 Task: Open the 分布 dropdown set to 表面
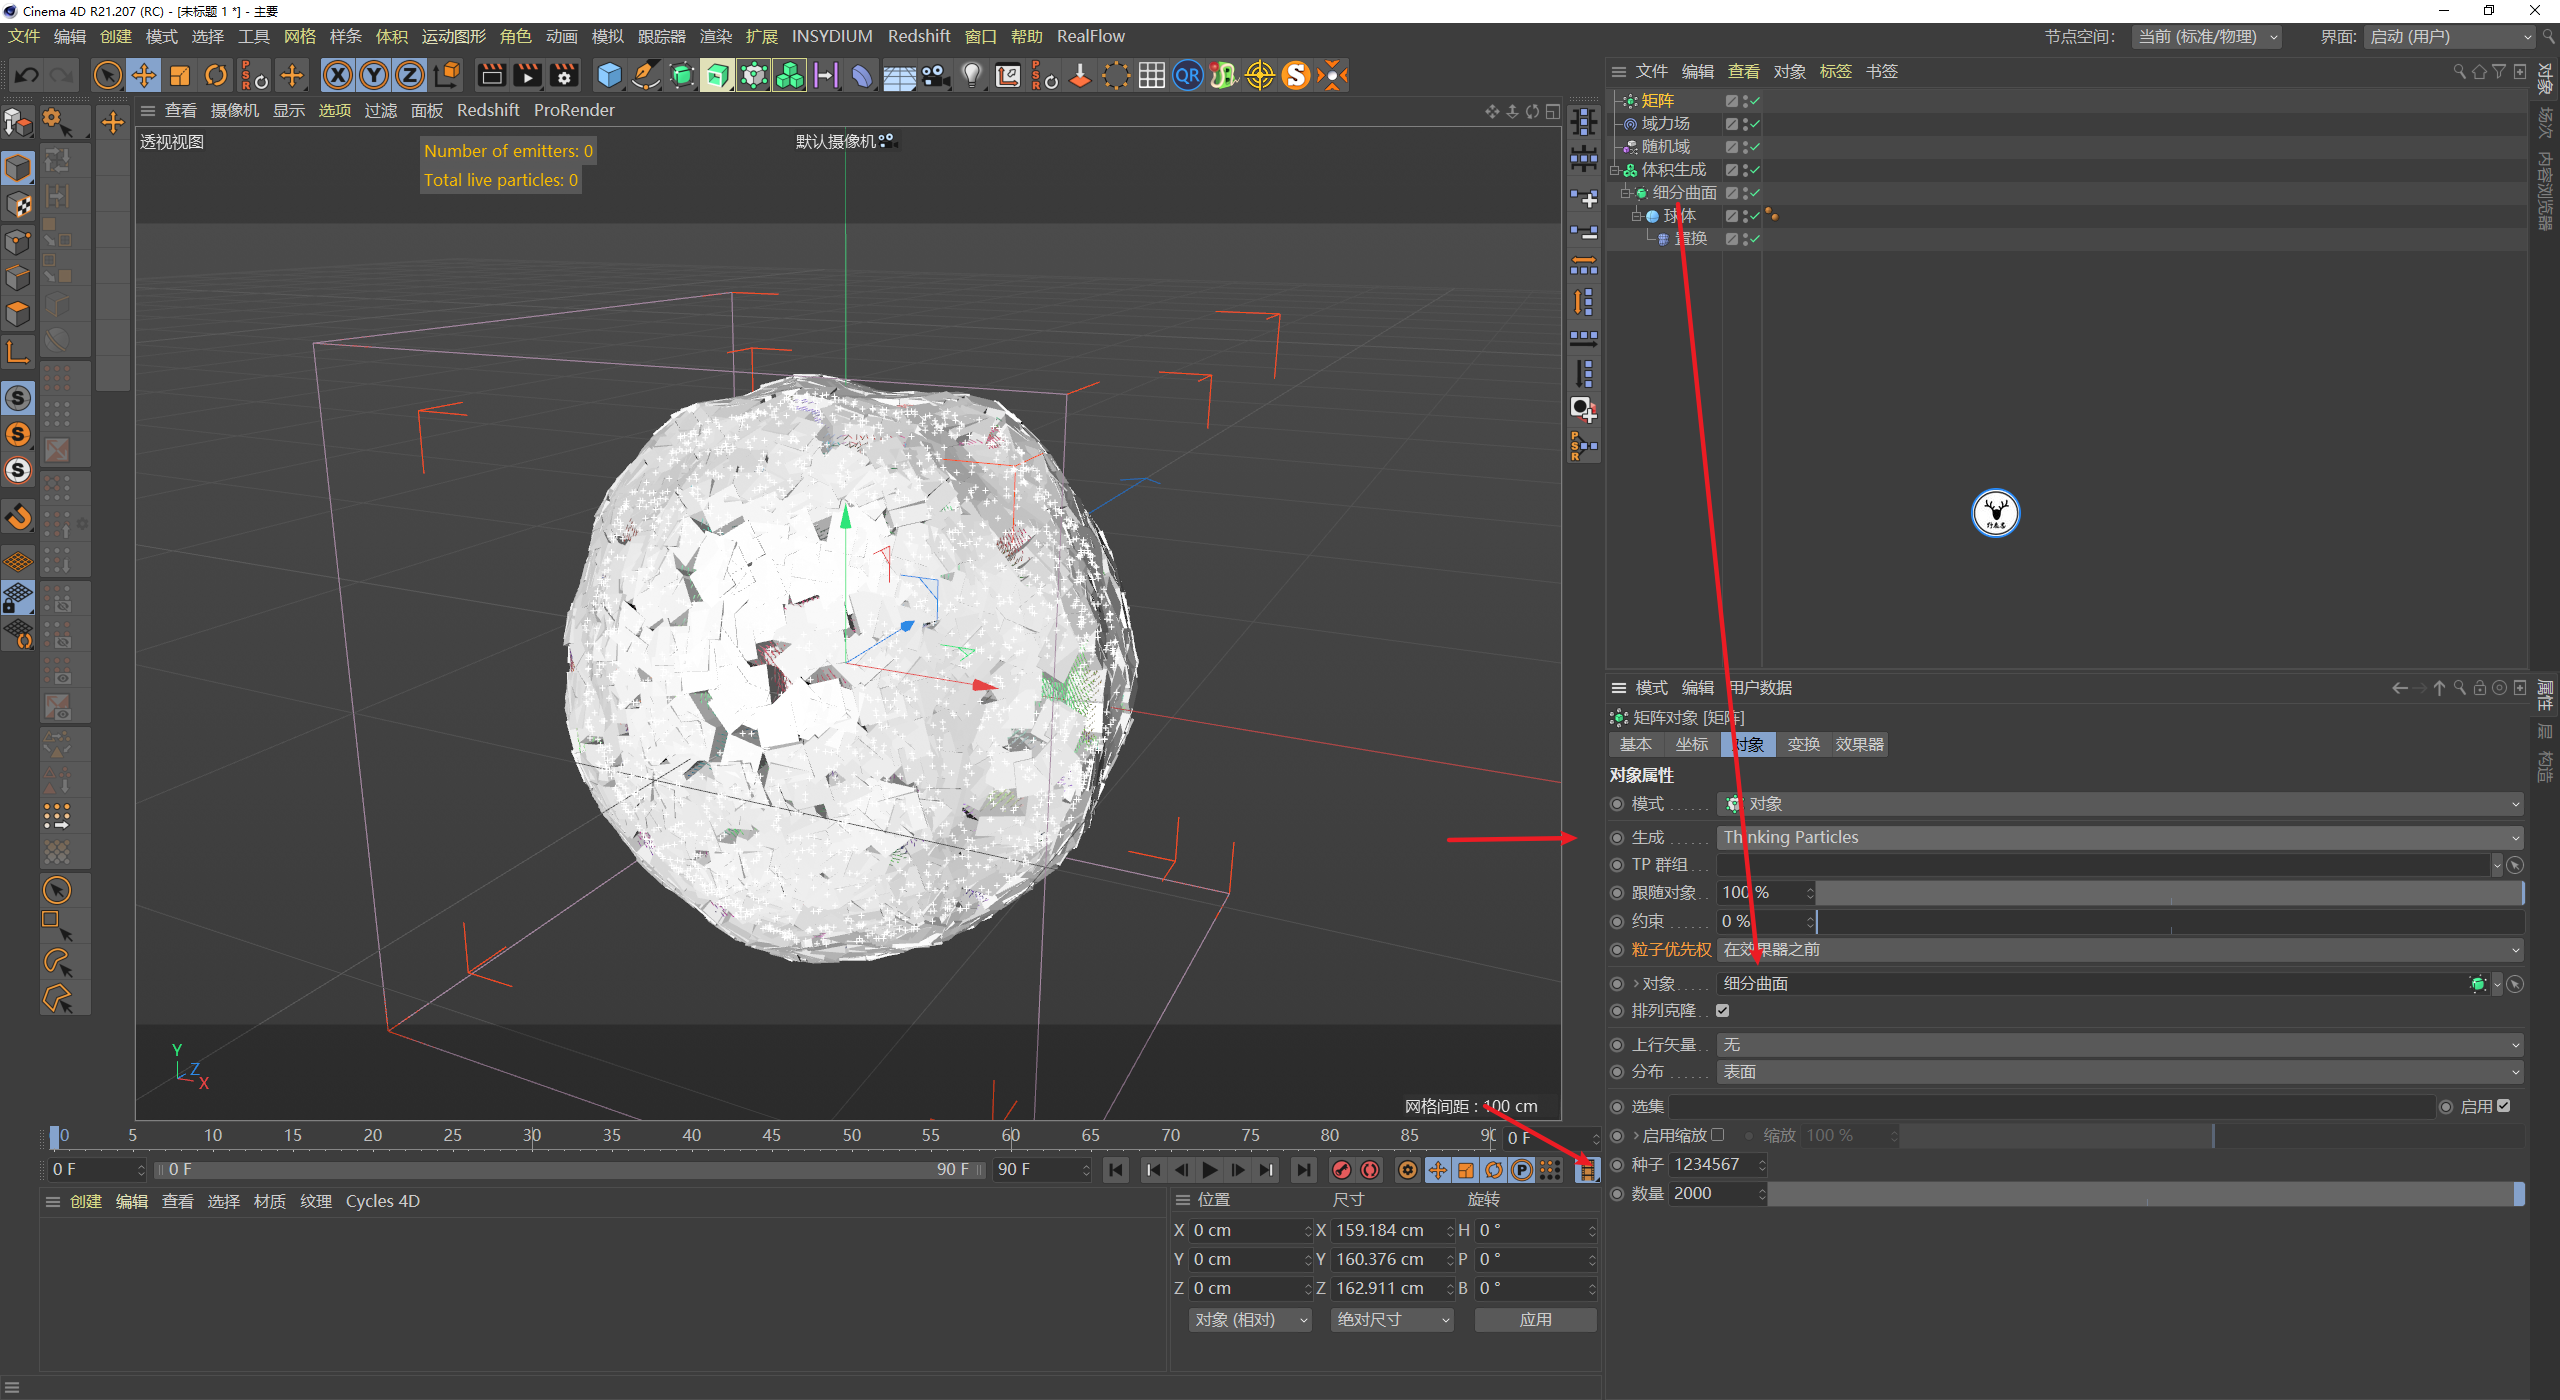(x=2120, y=1072)
